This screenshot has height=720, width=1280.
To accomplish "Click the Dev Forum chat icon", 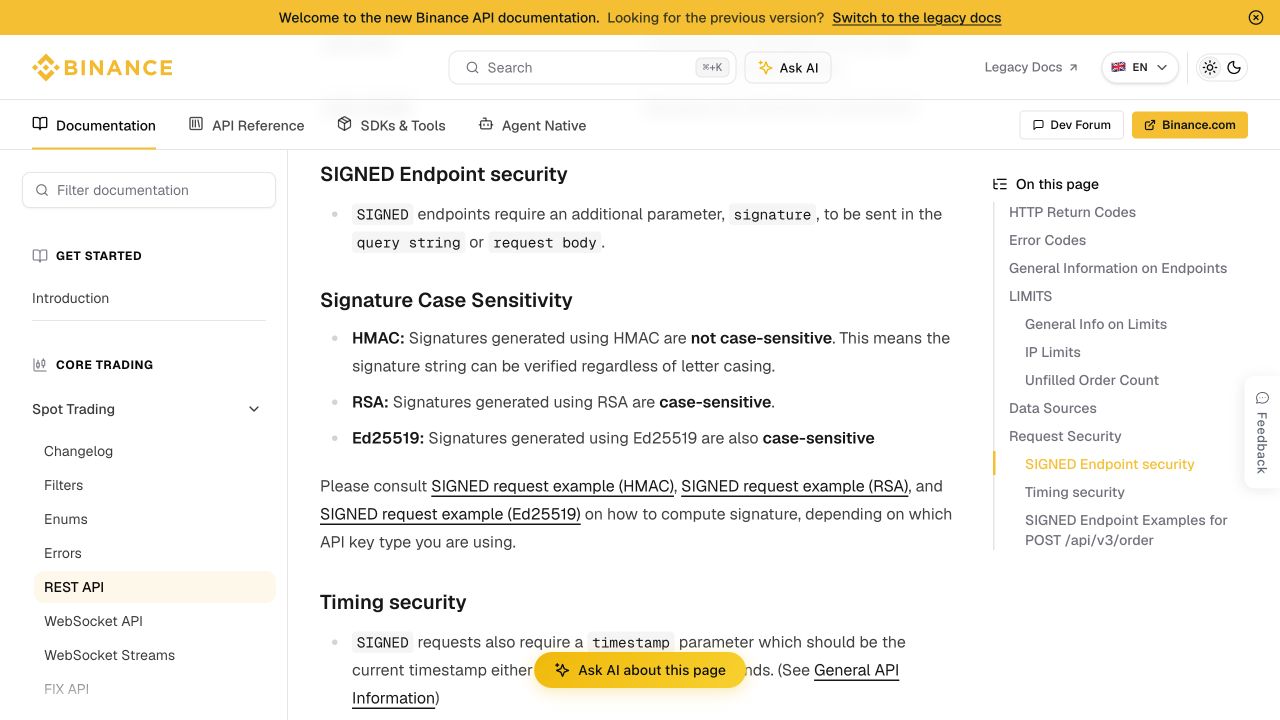I will click(x=1038, y=125).
